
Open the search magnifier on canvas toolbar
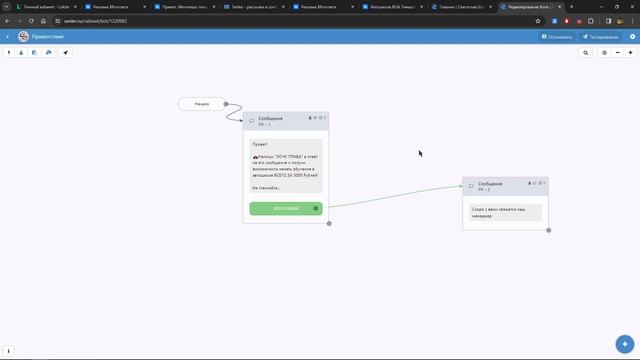(586, 53)
